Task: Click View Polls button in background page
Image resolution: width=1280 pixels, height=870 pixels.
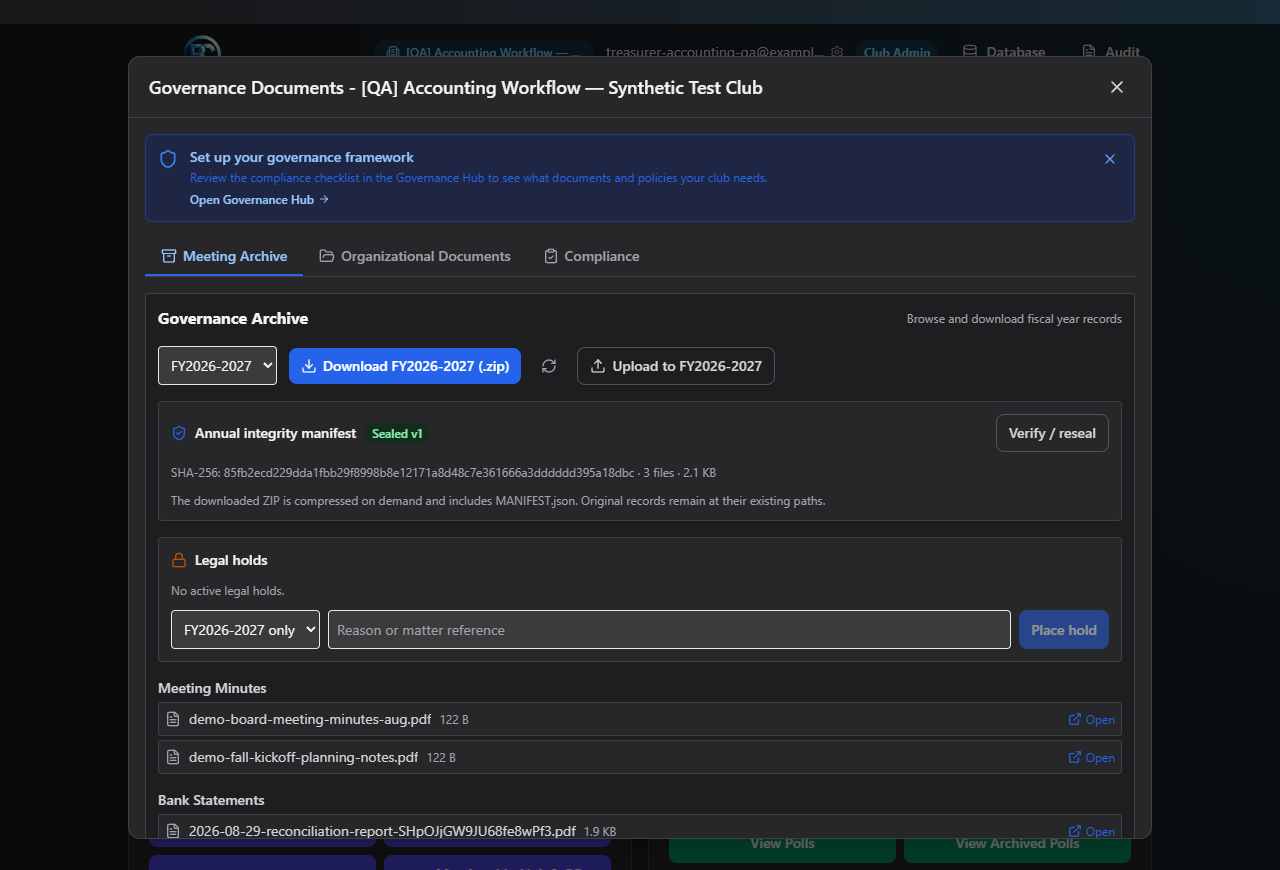Action: click(x=782, y=844)
